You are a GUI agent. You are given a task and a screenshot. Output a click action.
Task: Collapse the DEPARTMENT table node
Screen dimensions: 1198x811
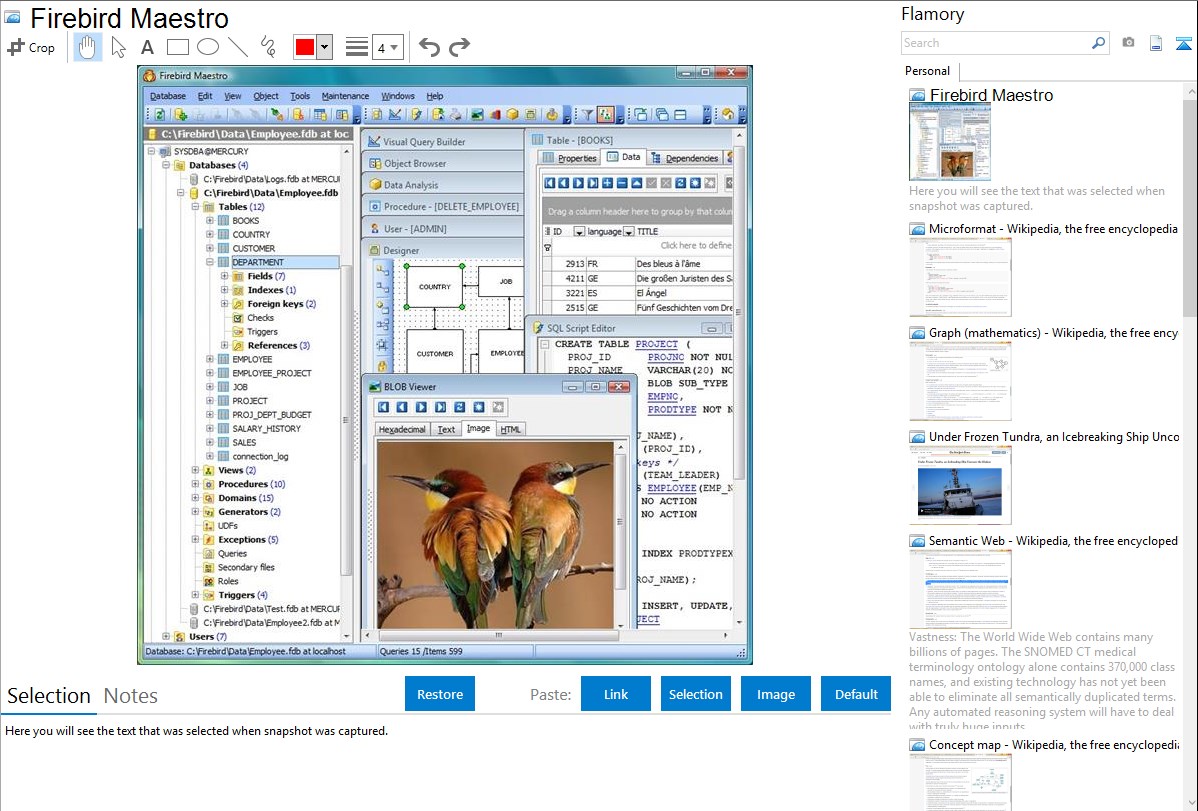tap(209, 262)
